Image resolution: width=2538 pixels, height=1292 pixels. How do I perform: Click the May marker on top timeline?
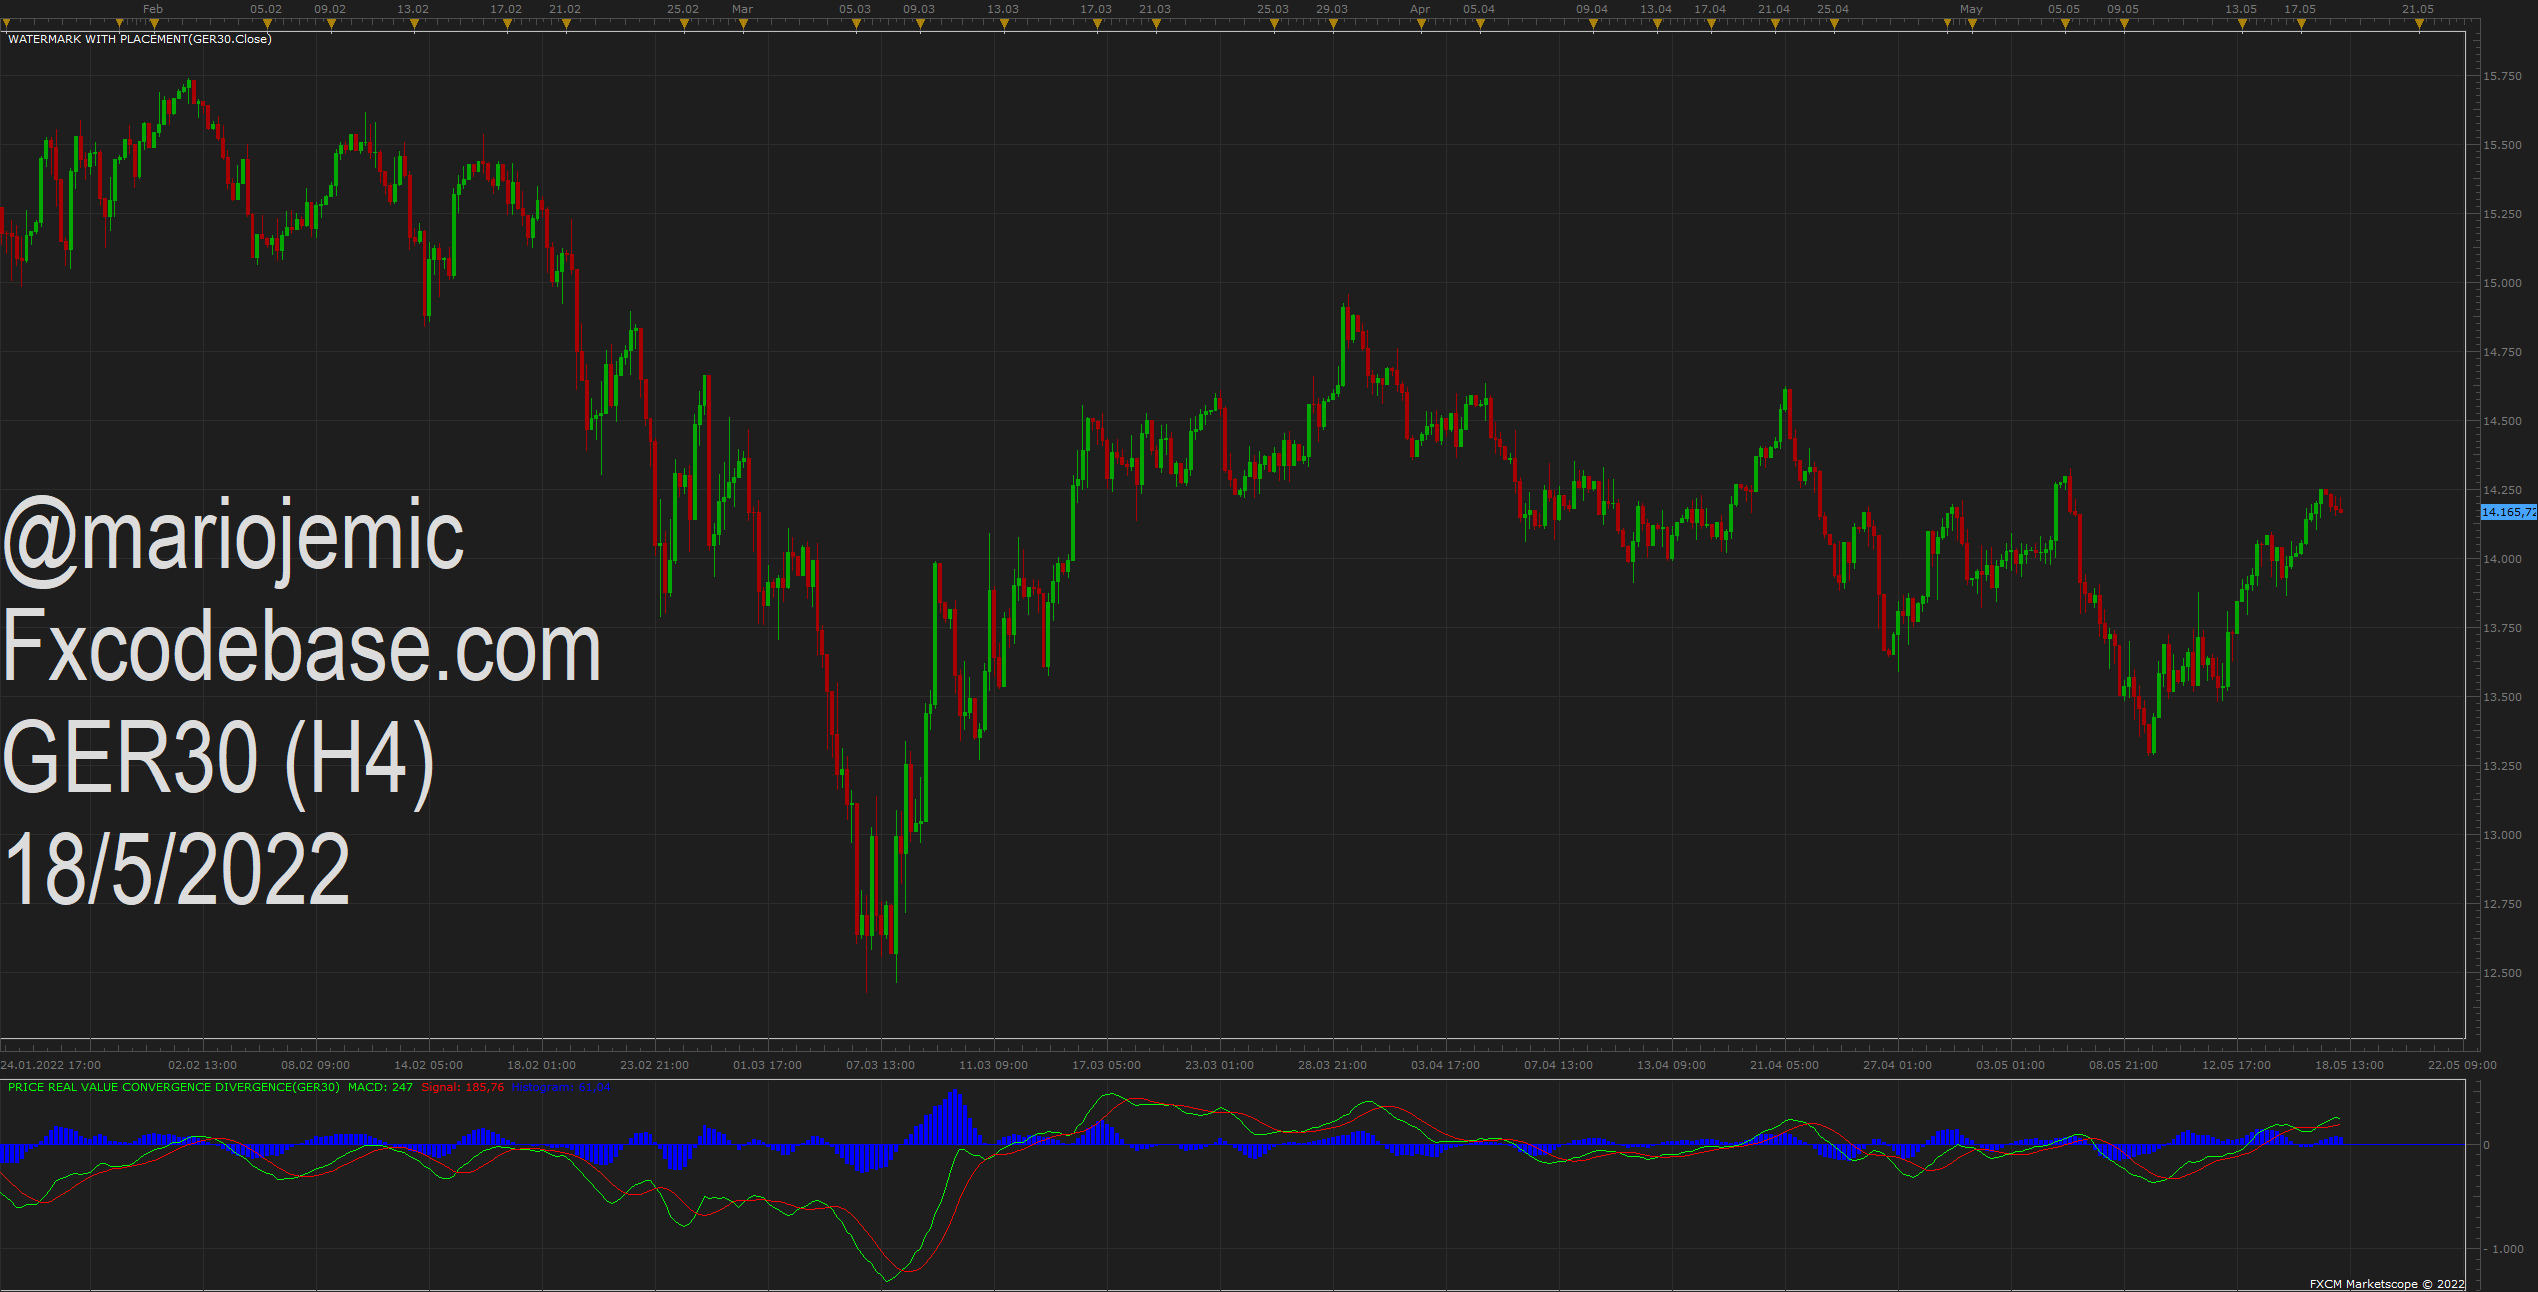coord(1971,9)
